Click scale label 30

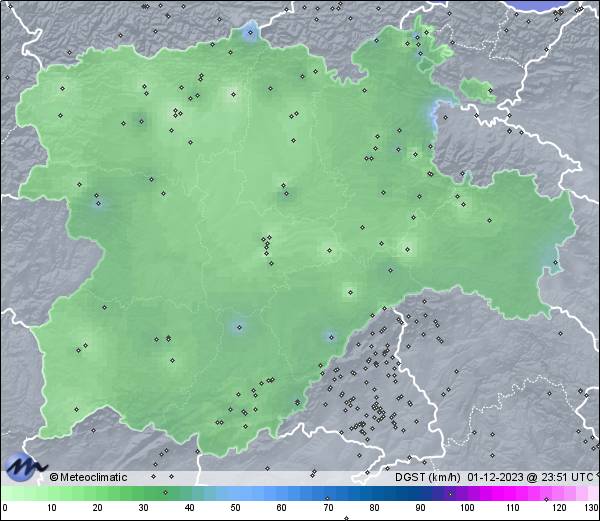pyautogui.click(x=143, y=508)
